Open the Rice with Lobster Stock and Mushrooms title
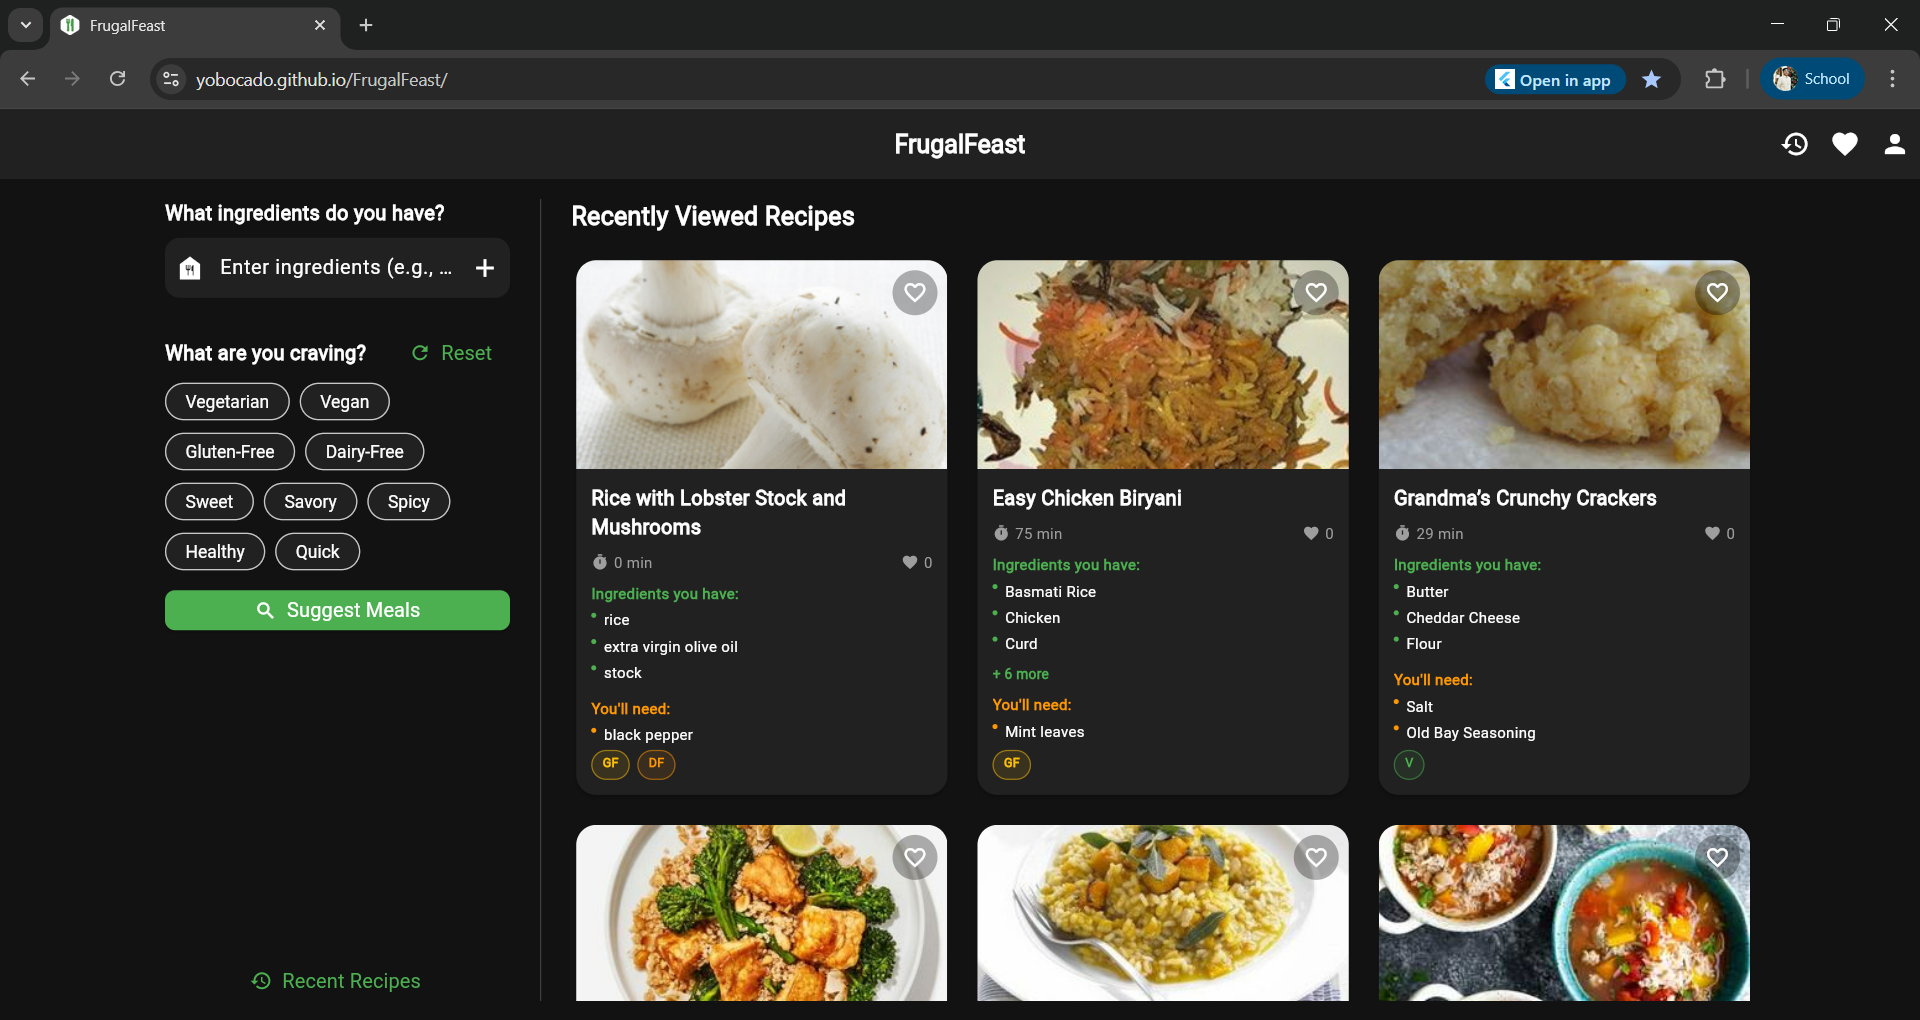 (x=718, y=513)
